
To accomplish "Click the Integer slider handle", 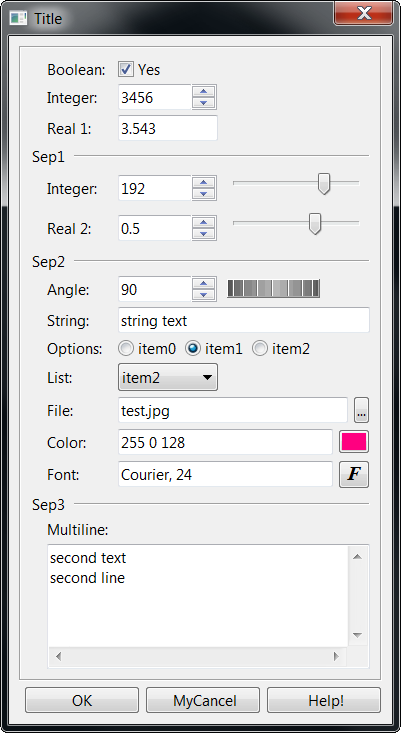I will click(x=323, y=183).
